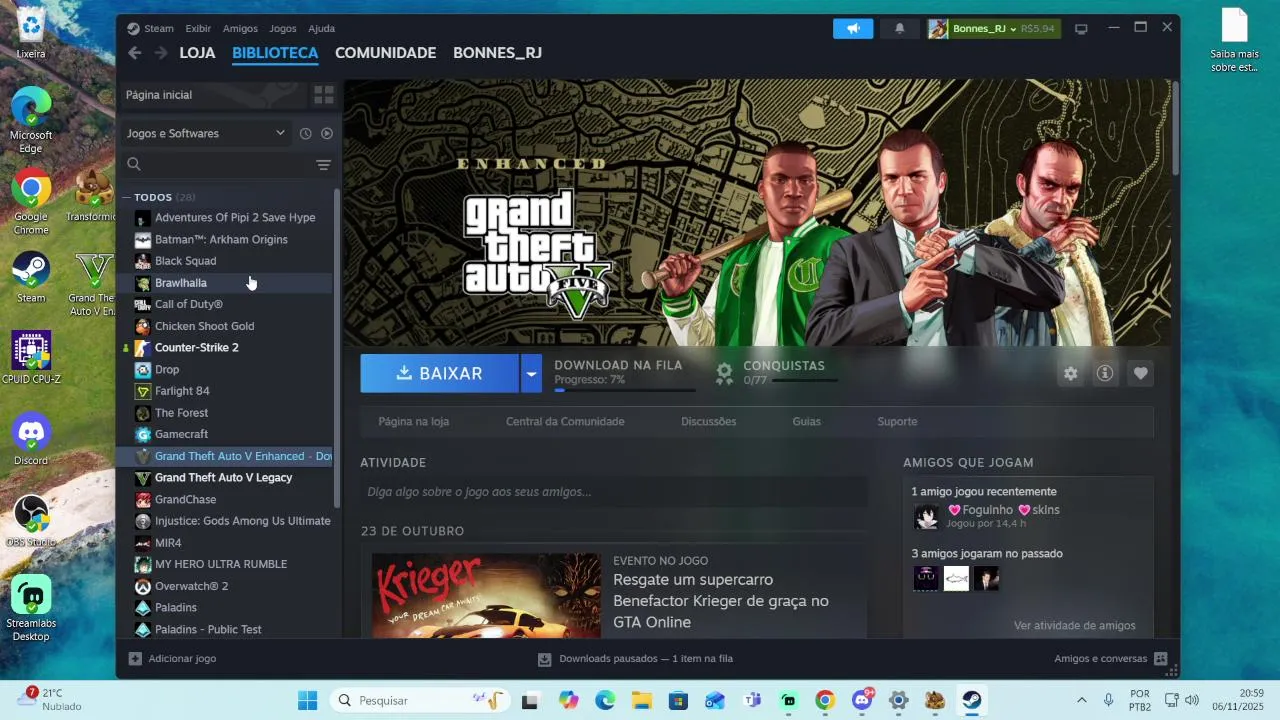Click the download progress bar

click(624, 391)
